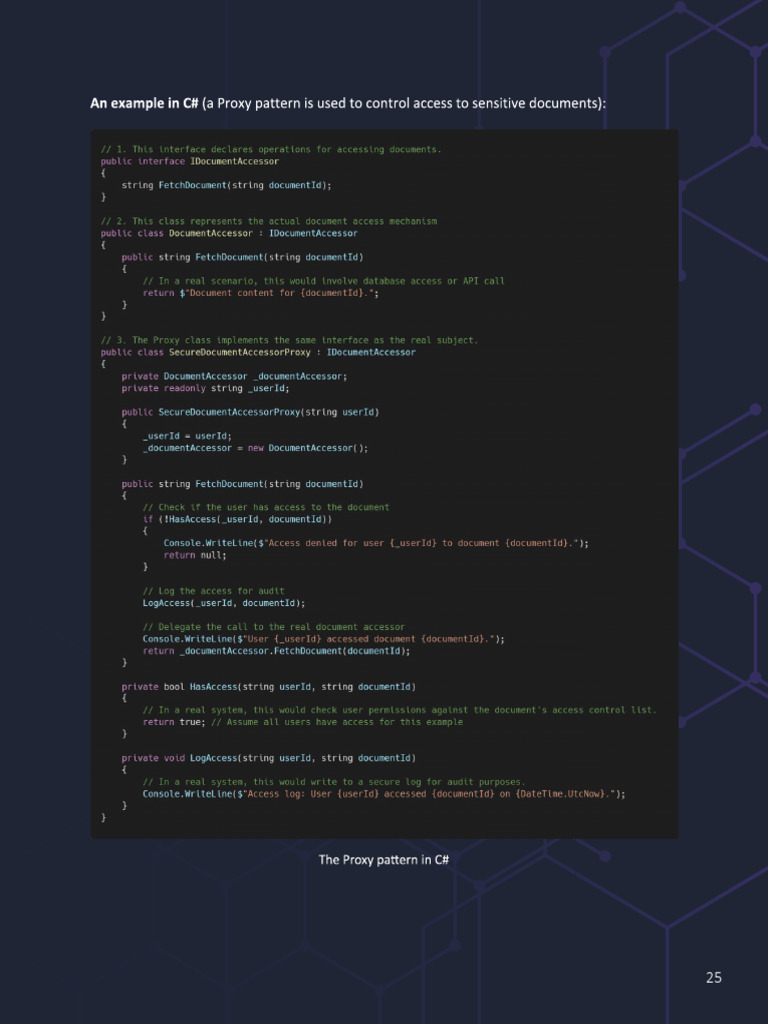
Task: Click the "Document content for {documentId}." return line
Action: pos(261,293)
